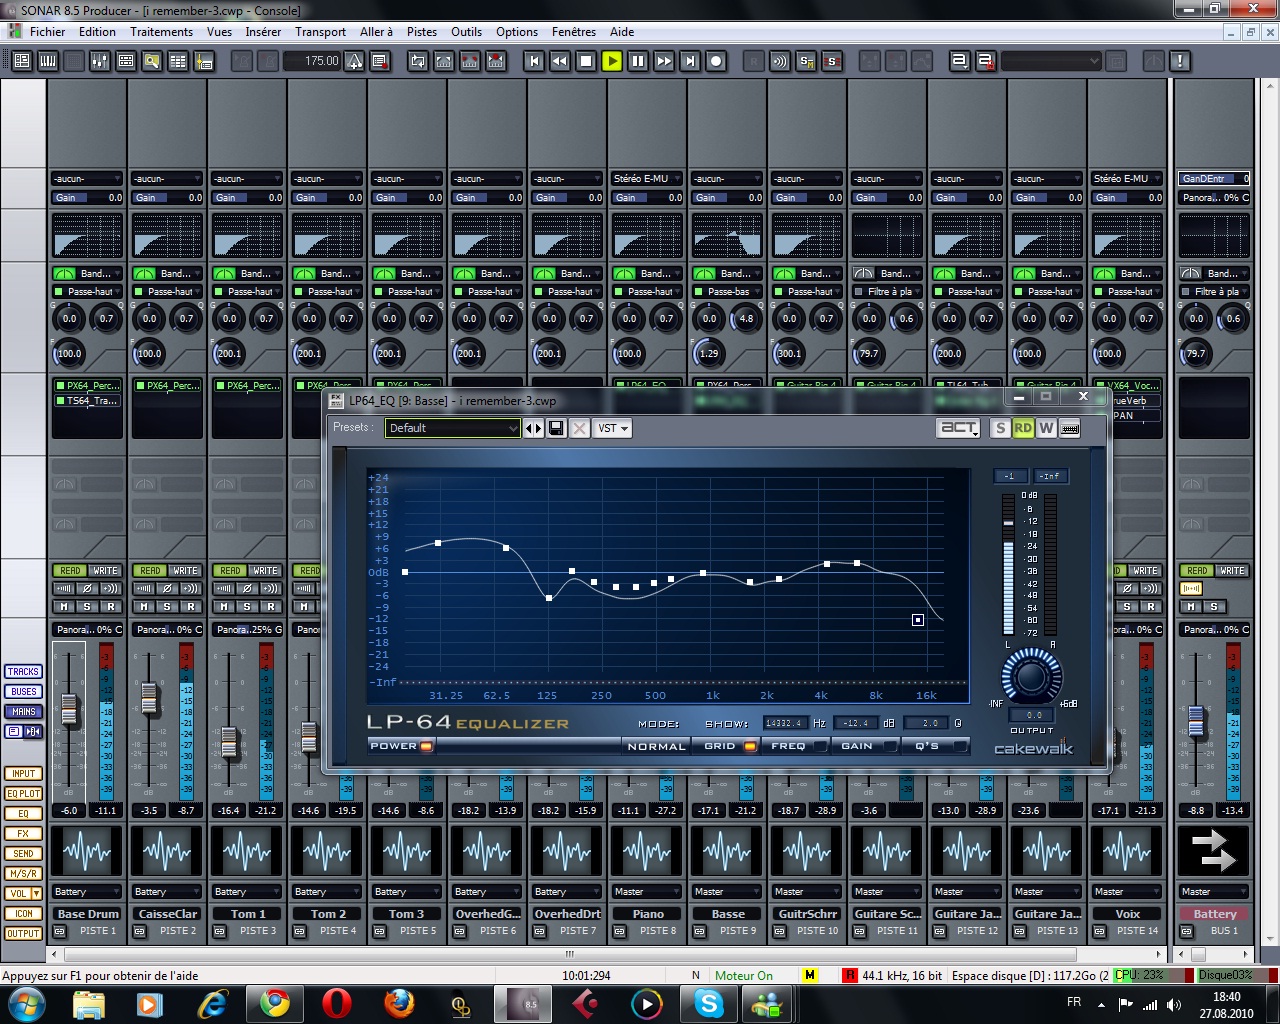
Task: Pause the transport
Action: click(x=638, y=61)
